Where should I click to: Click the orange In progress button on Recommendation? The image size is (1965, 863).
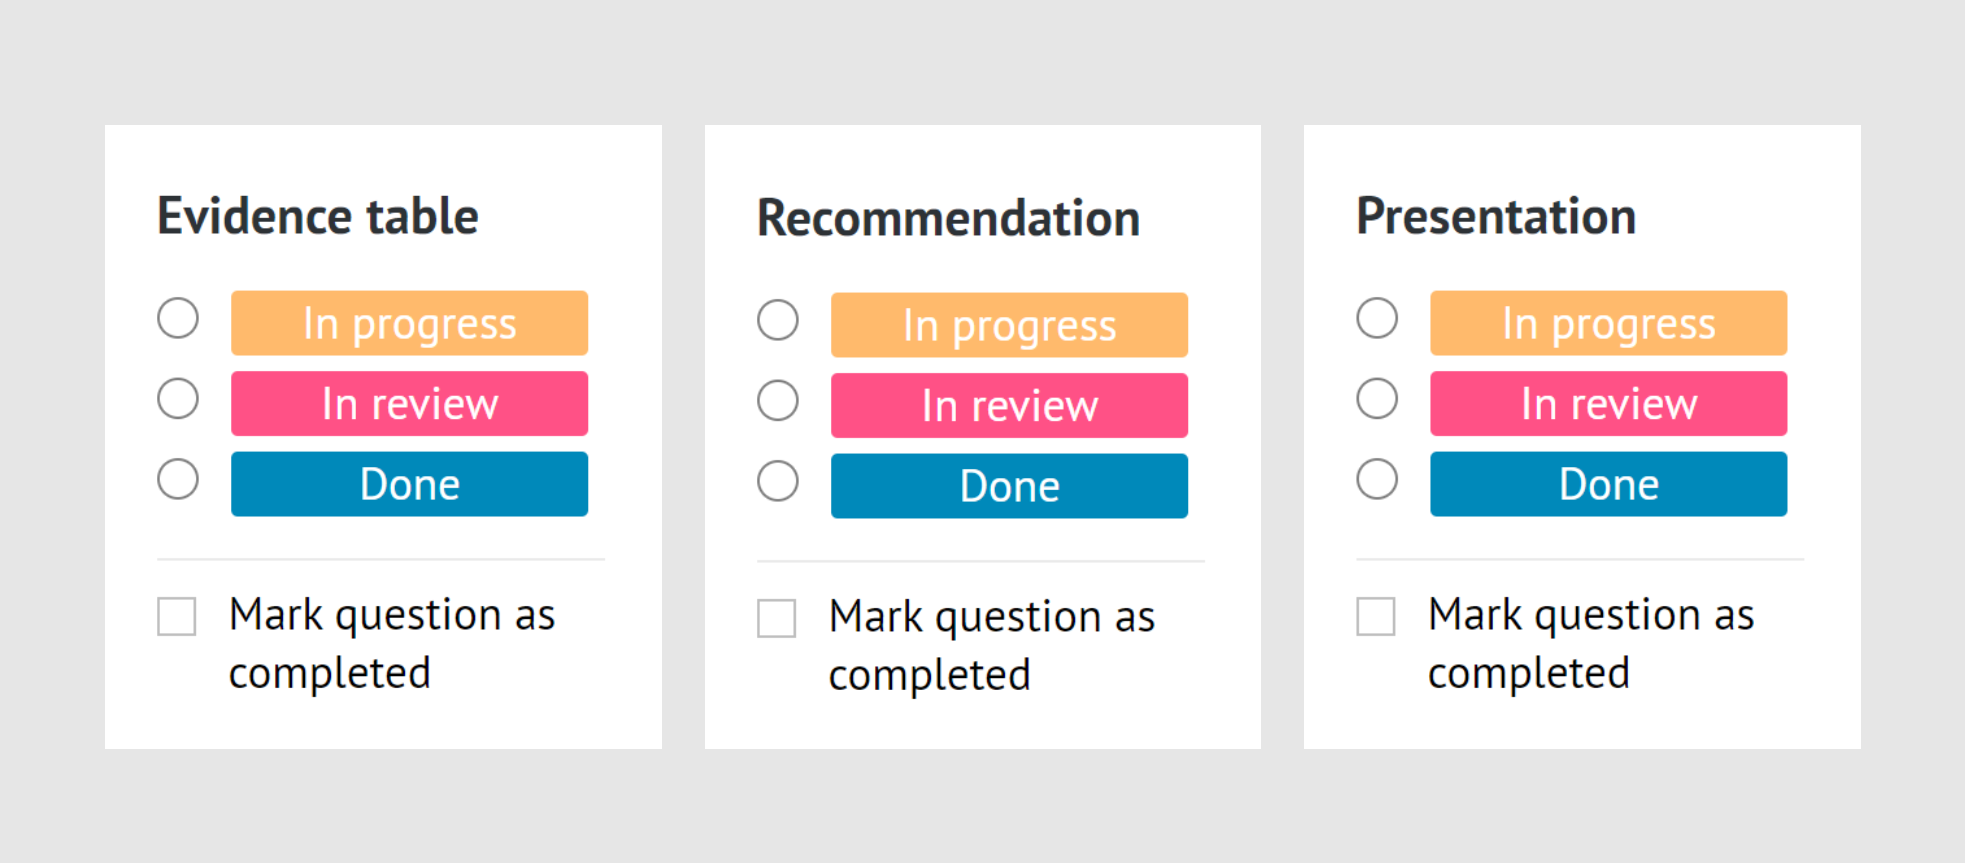click(x=1009, y=324)
